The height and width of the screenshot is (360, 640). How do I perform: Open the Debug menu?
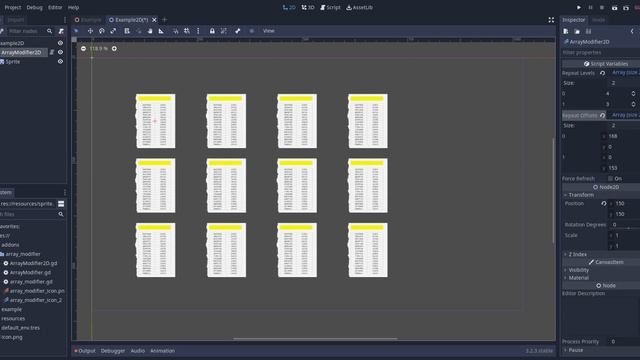(x=34, y=7)
